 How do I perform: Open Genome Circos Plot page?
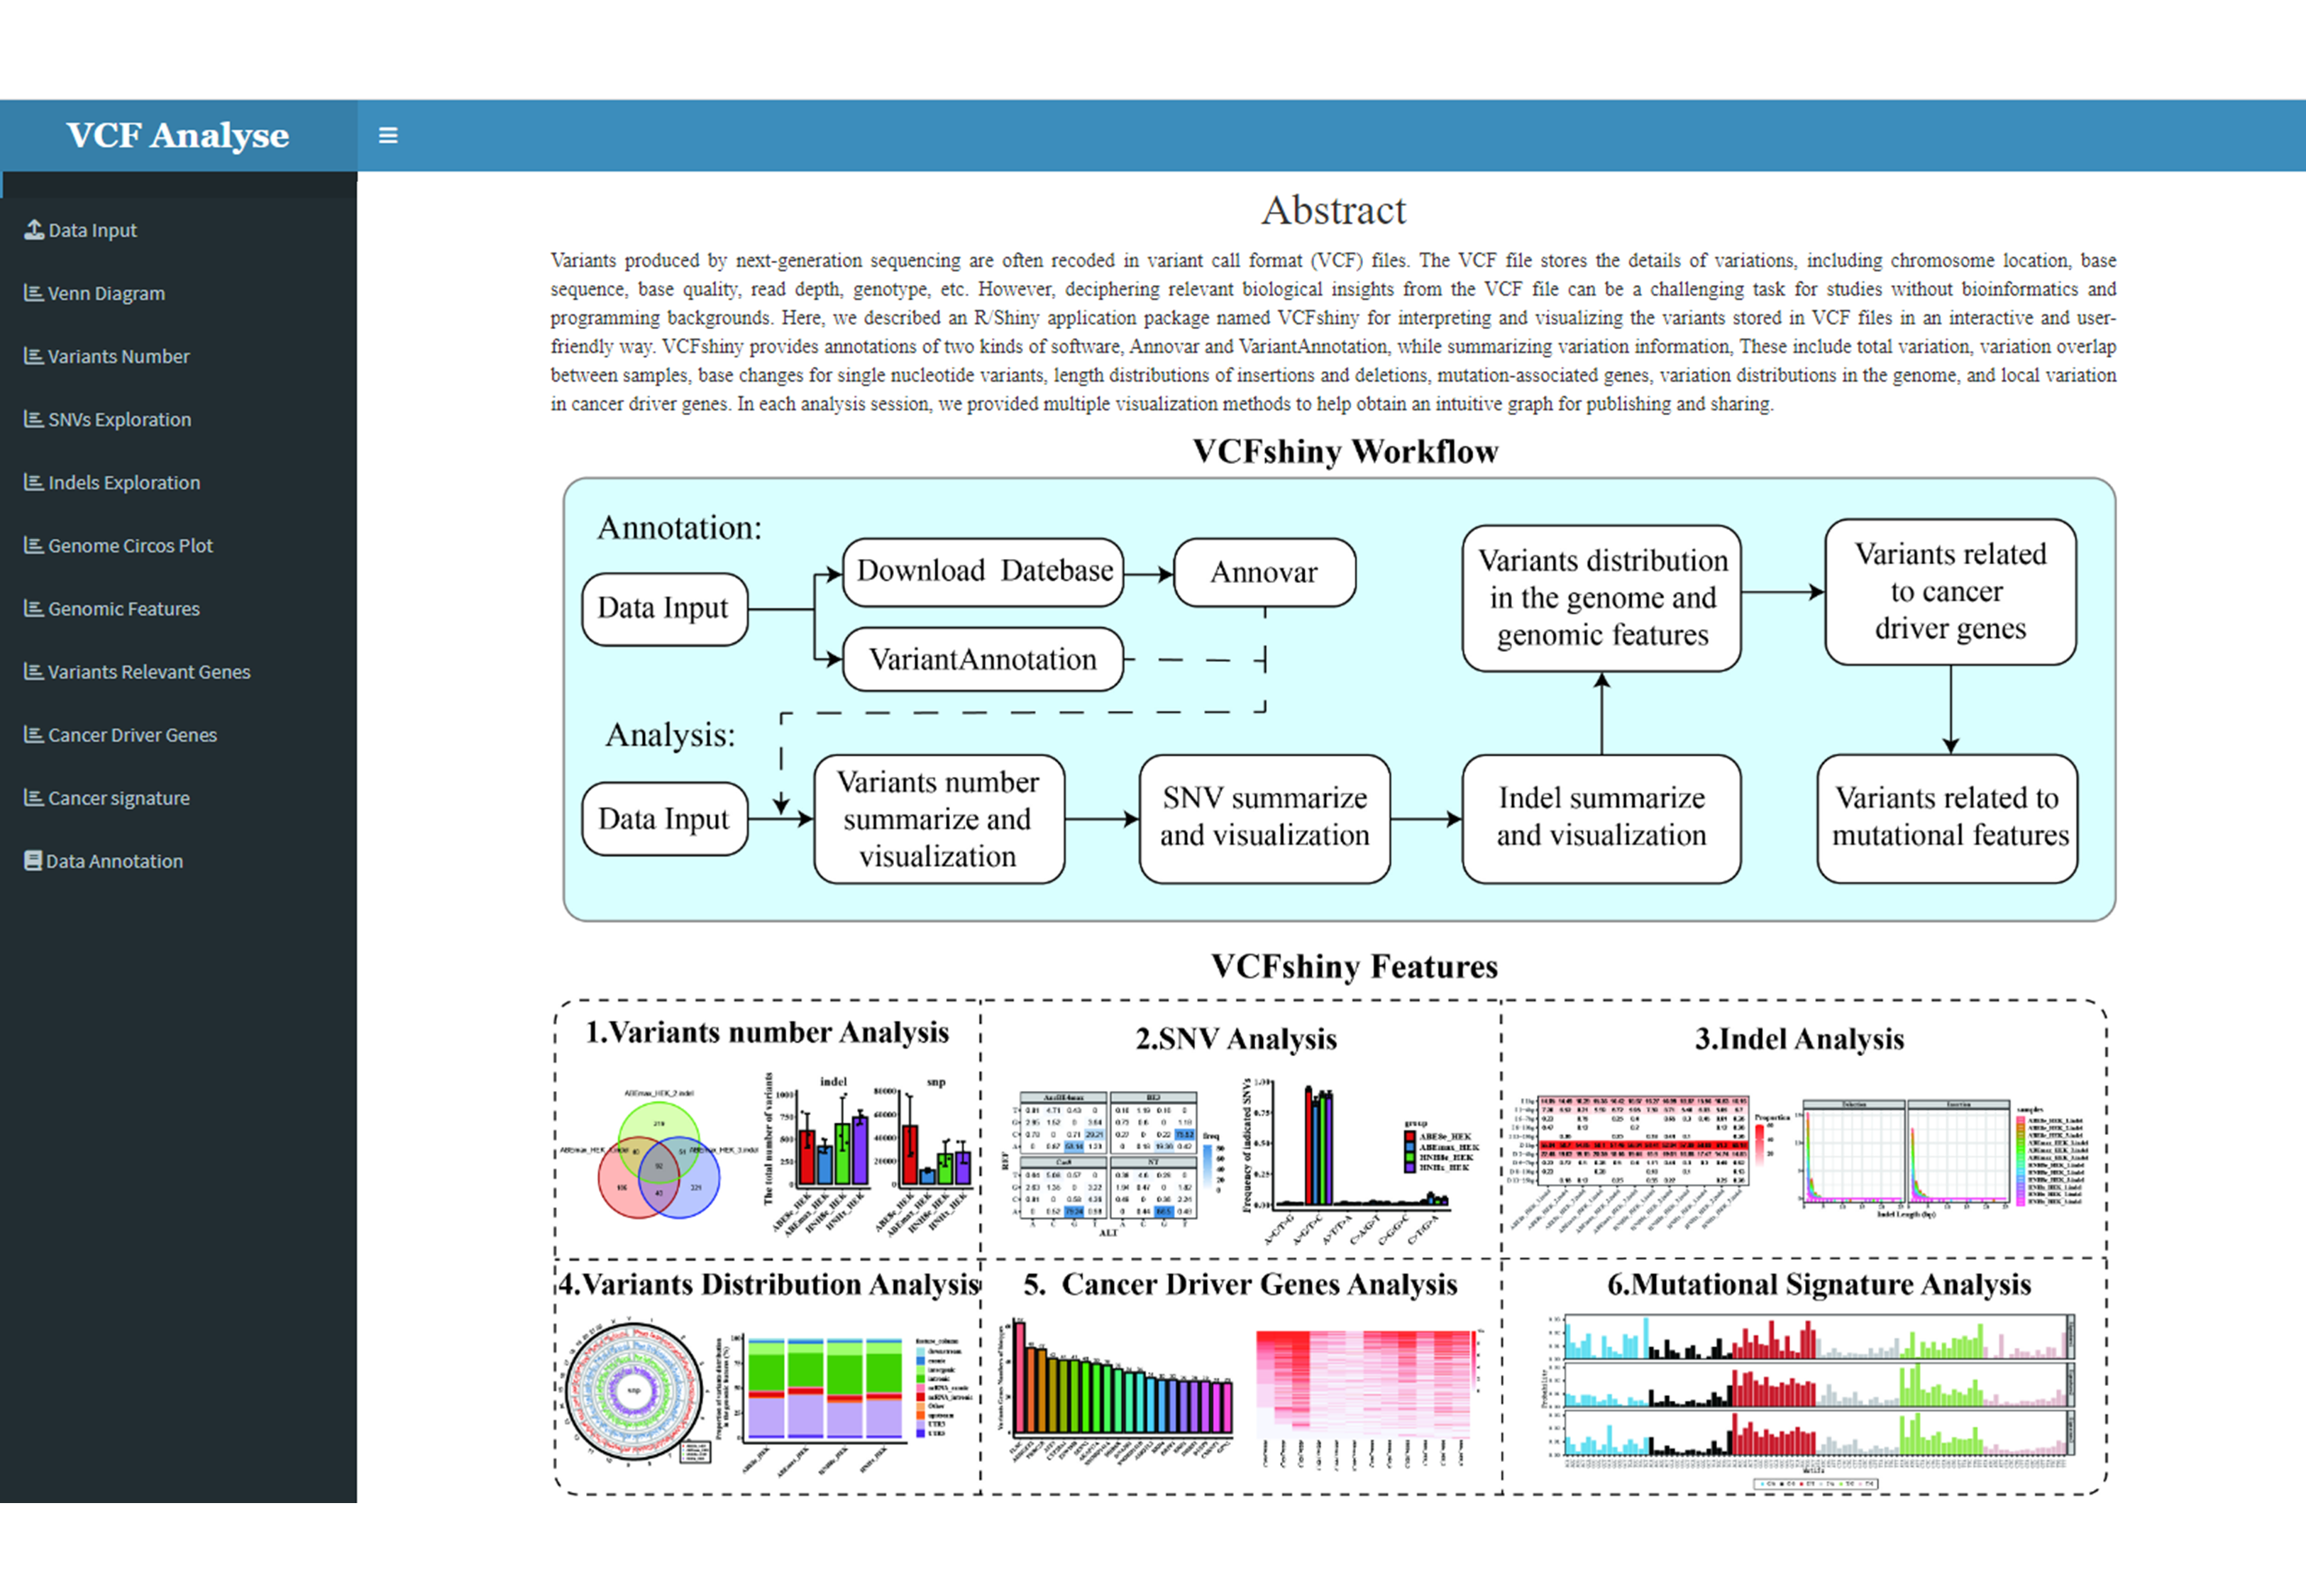(178, 545)
